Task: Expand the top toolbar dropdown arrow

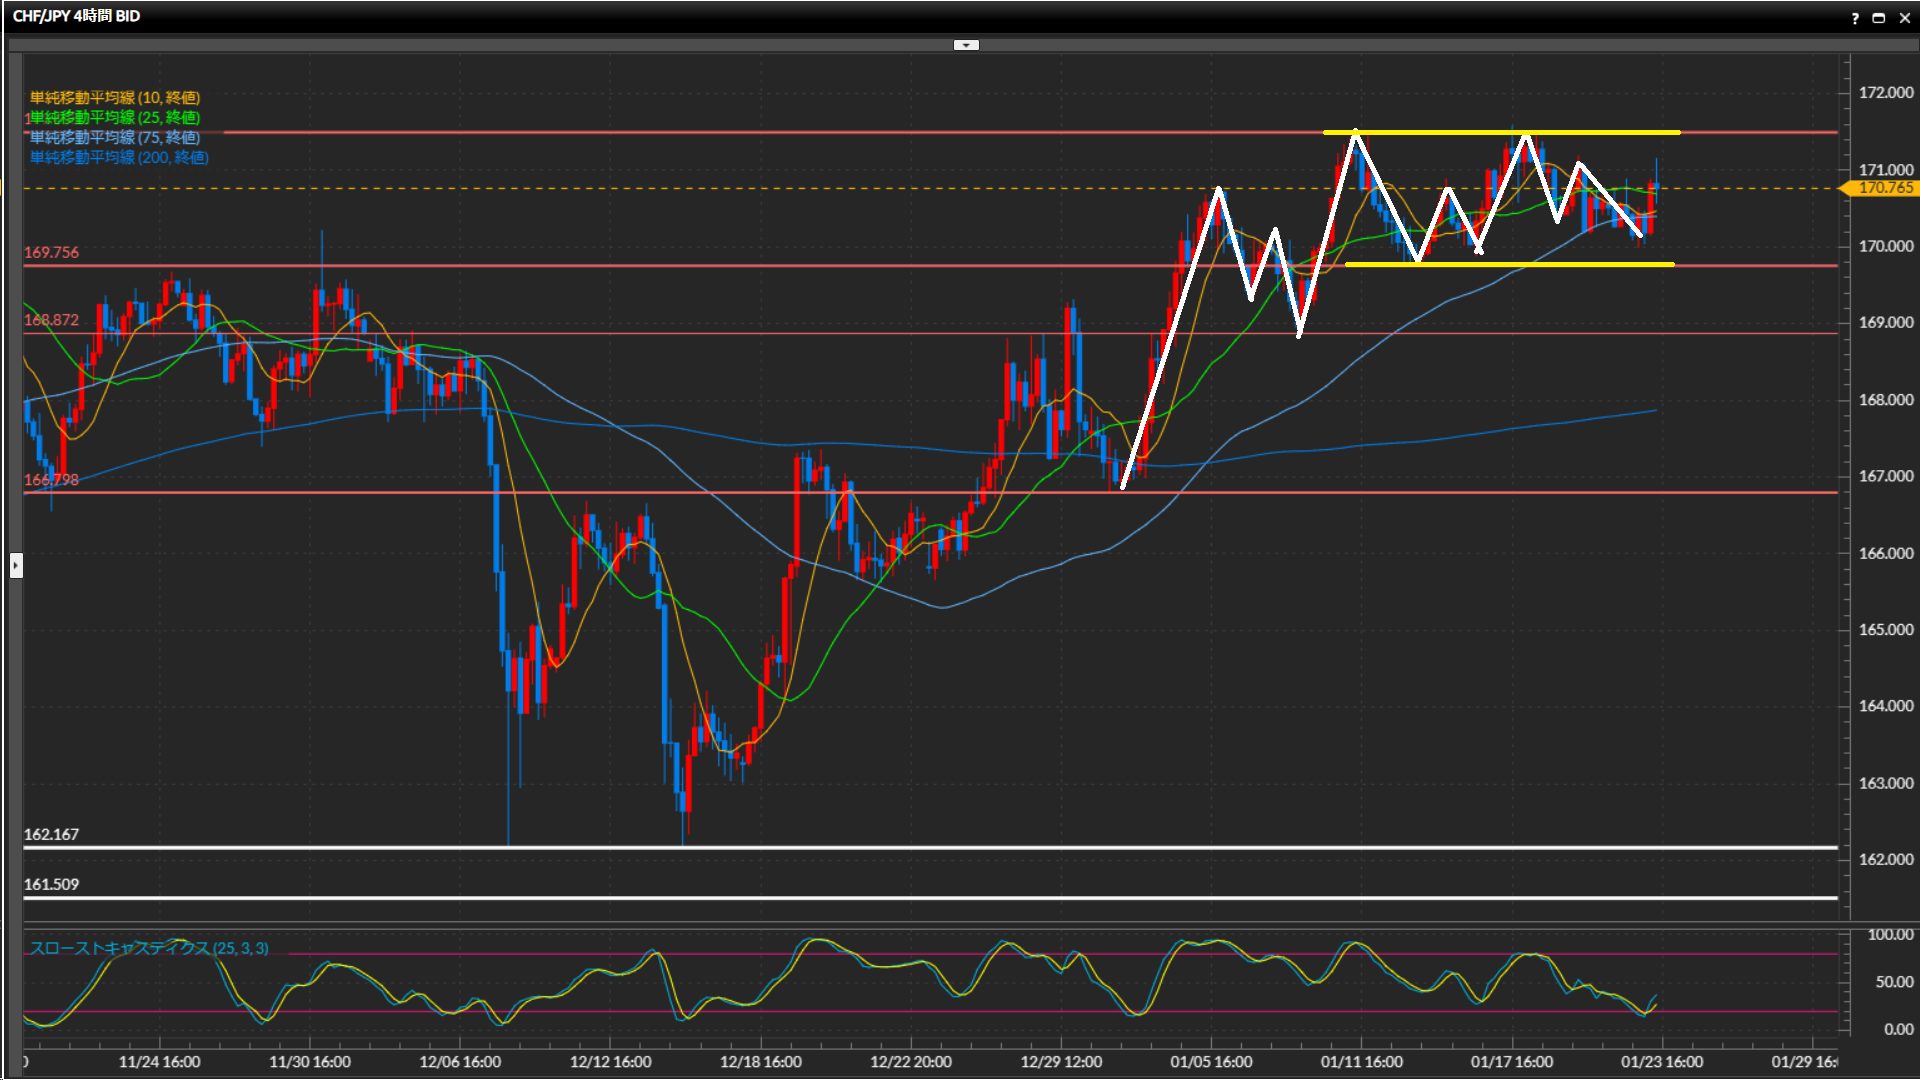Action: (966, 45)
